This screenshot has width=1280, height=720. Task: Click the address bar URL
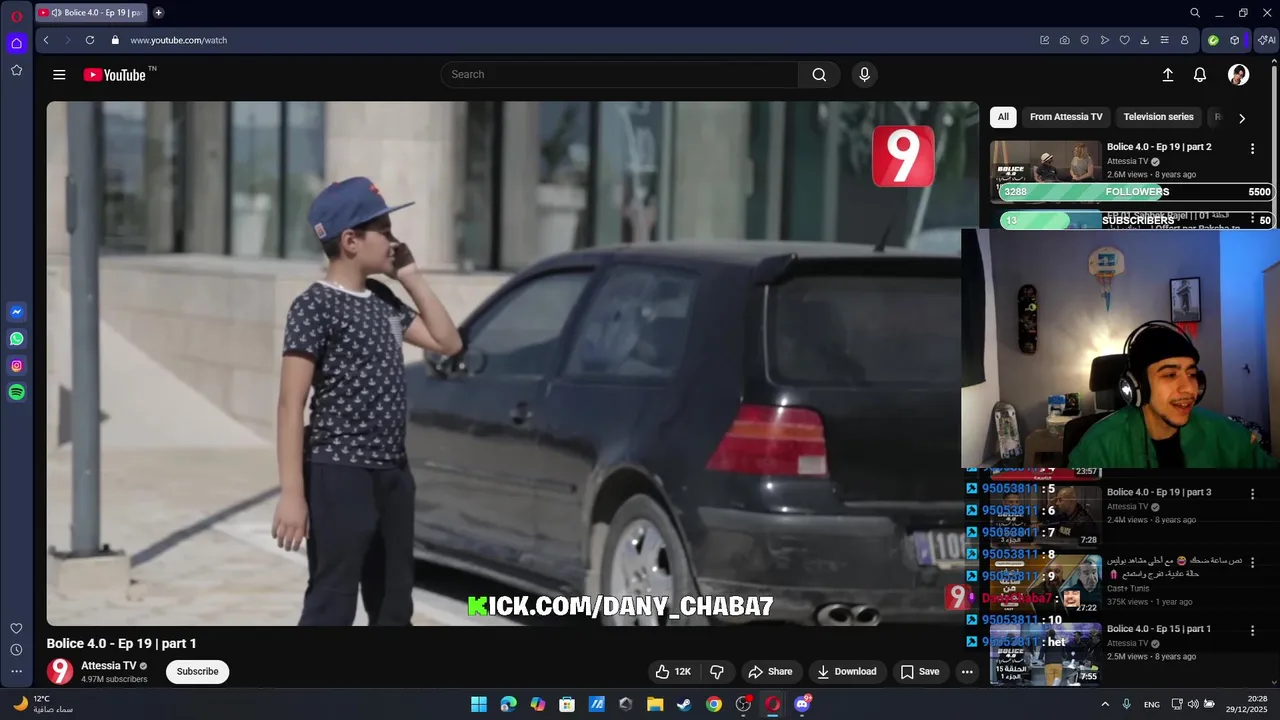pyautogui.click(x=179, y=41)
